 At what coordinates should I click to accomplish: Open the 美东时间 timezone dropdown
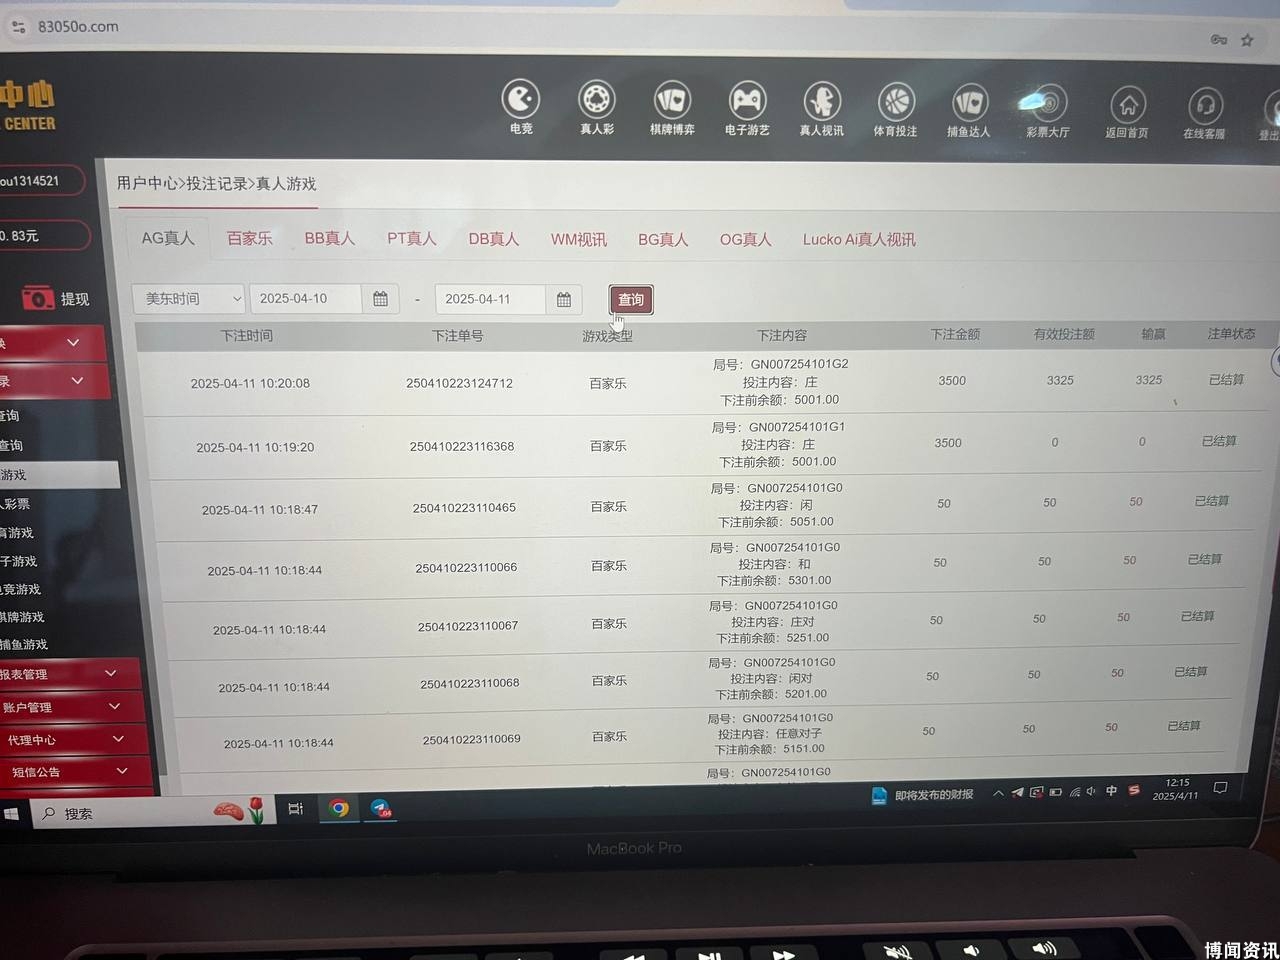coord(189,298)
